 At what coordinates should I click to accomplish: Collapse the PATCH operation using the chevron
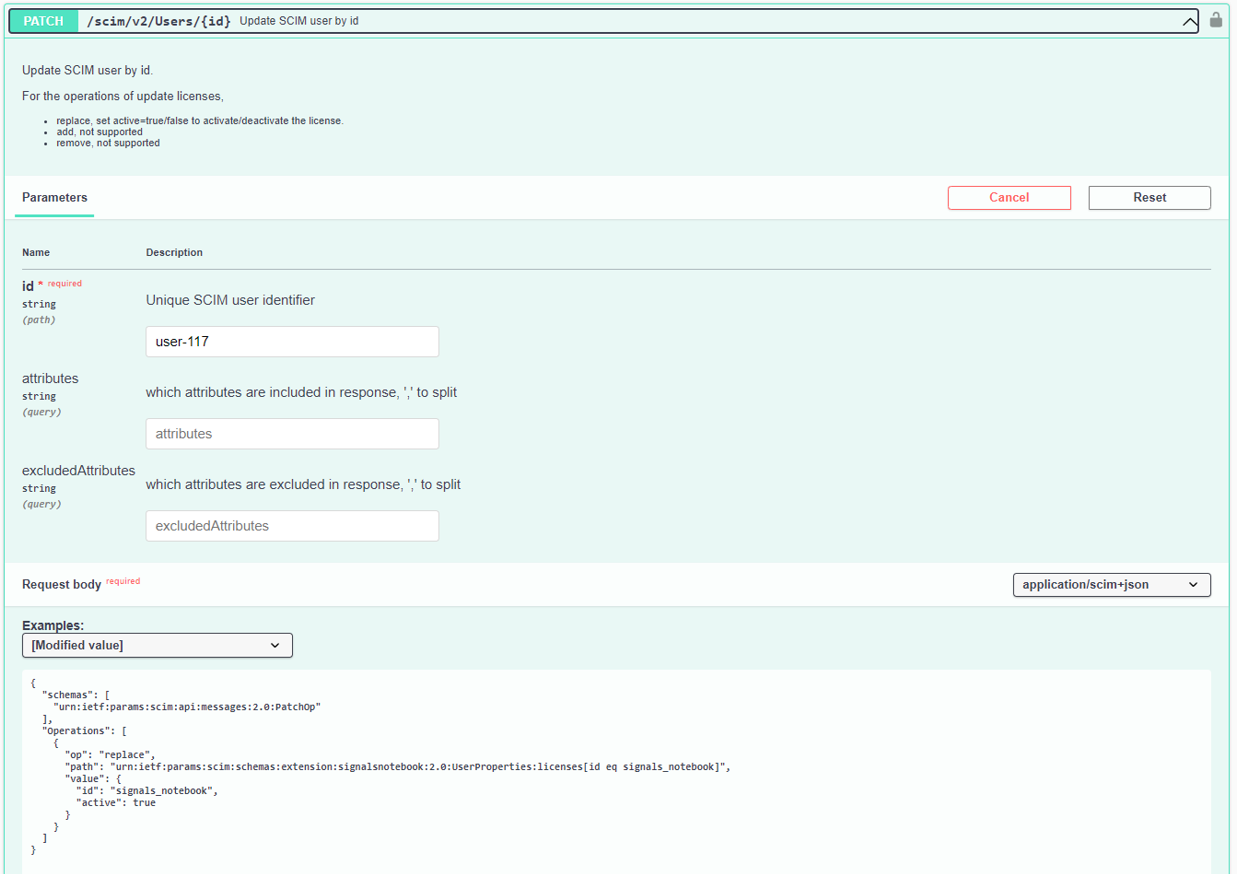coord(1188,22)
